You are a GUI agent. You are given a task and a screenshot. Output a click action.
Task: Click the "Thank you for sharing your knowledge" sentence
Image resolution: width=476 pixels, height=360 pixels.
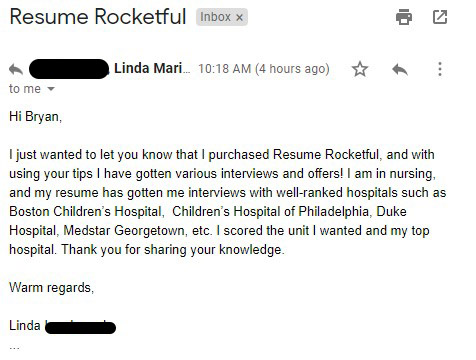pyautogui.click(x=173, y=250)
